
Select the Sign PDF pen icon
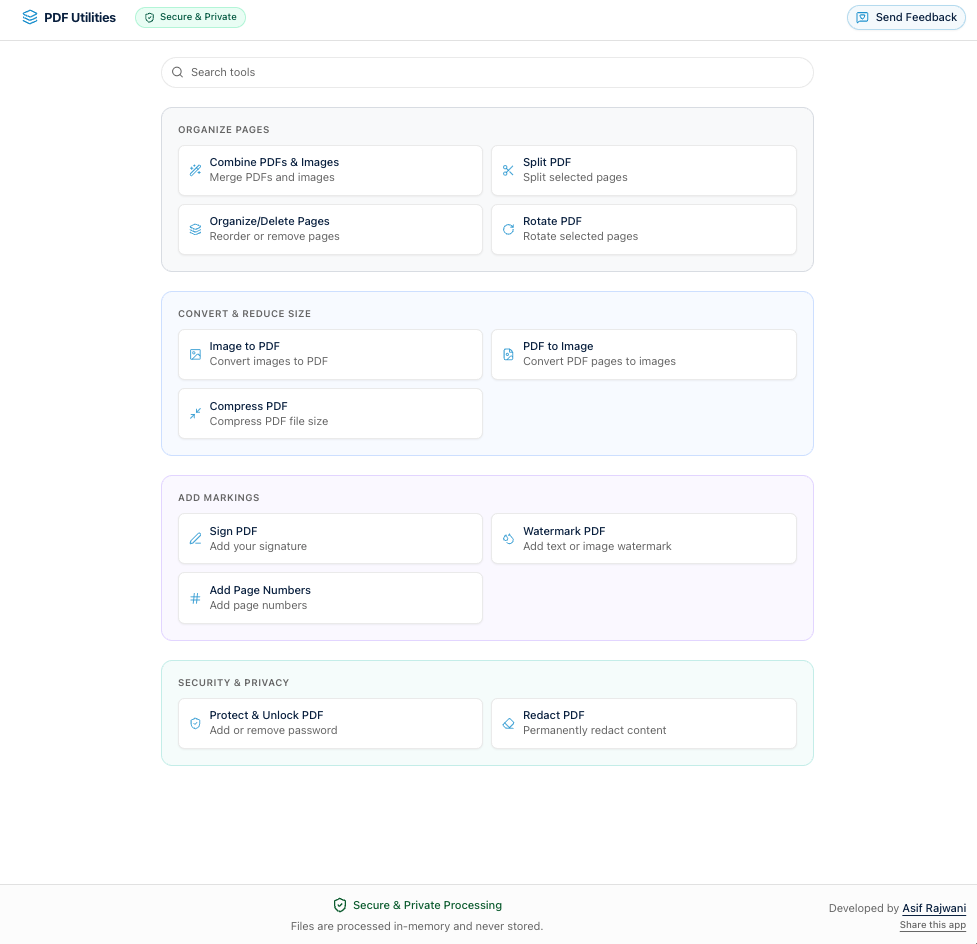pyautogui.click(x=195, y=538)
